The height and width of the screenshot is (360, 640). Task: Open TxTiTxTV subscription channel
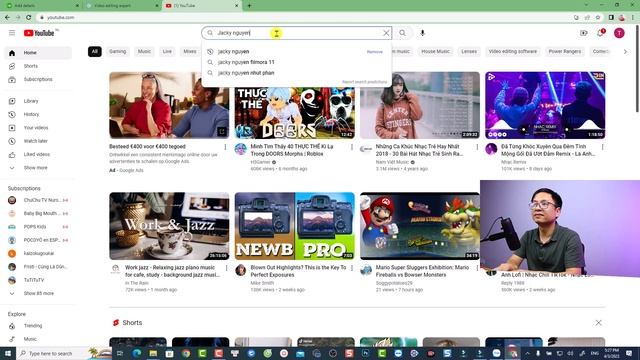pos(38,280)
